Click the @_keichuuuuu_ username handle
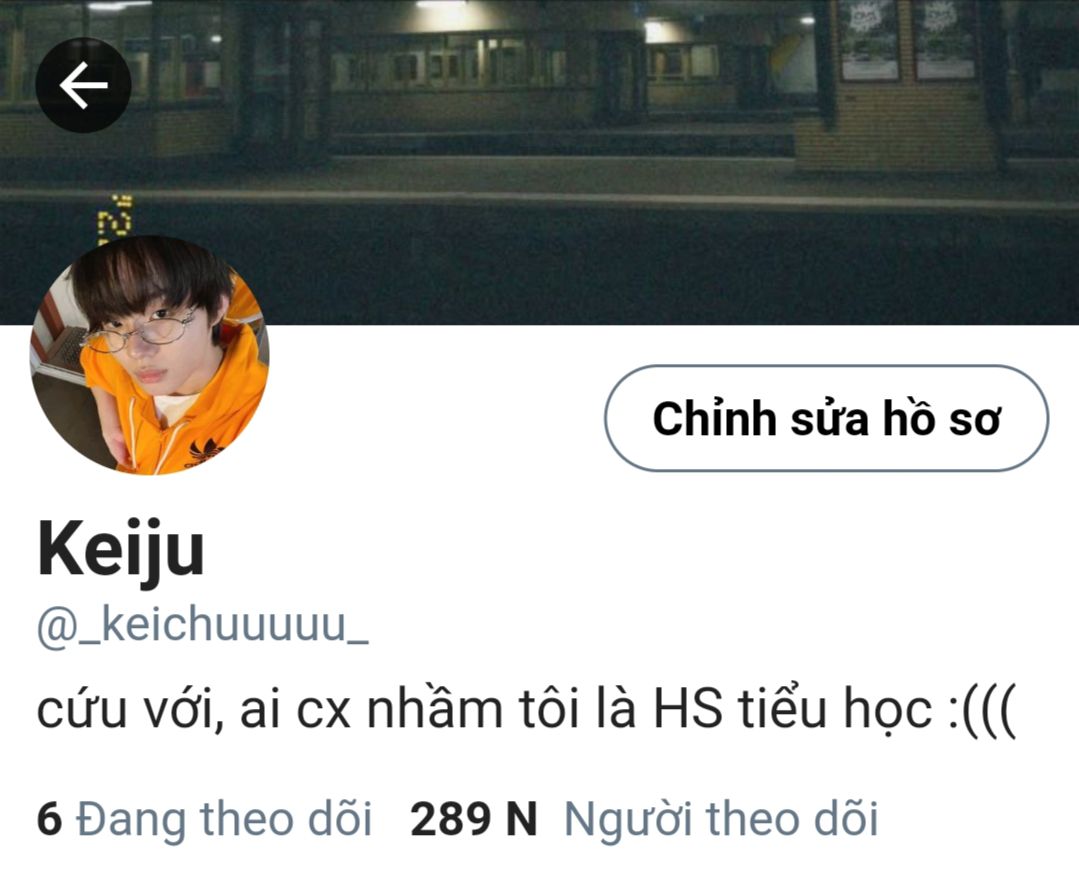Viewport: 1079px width, 893px height. tap(202, 627)
